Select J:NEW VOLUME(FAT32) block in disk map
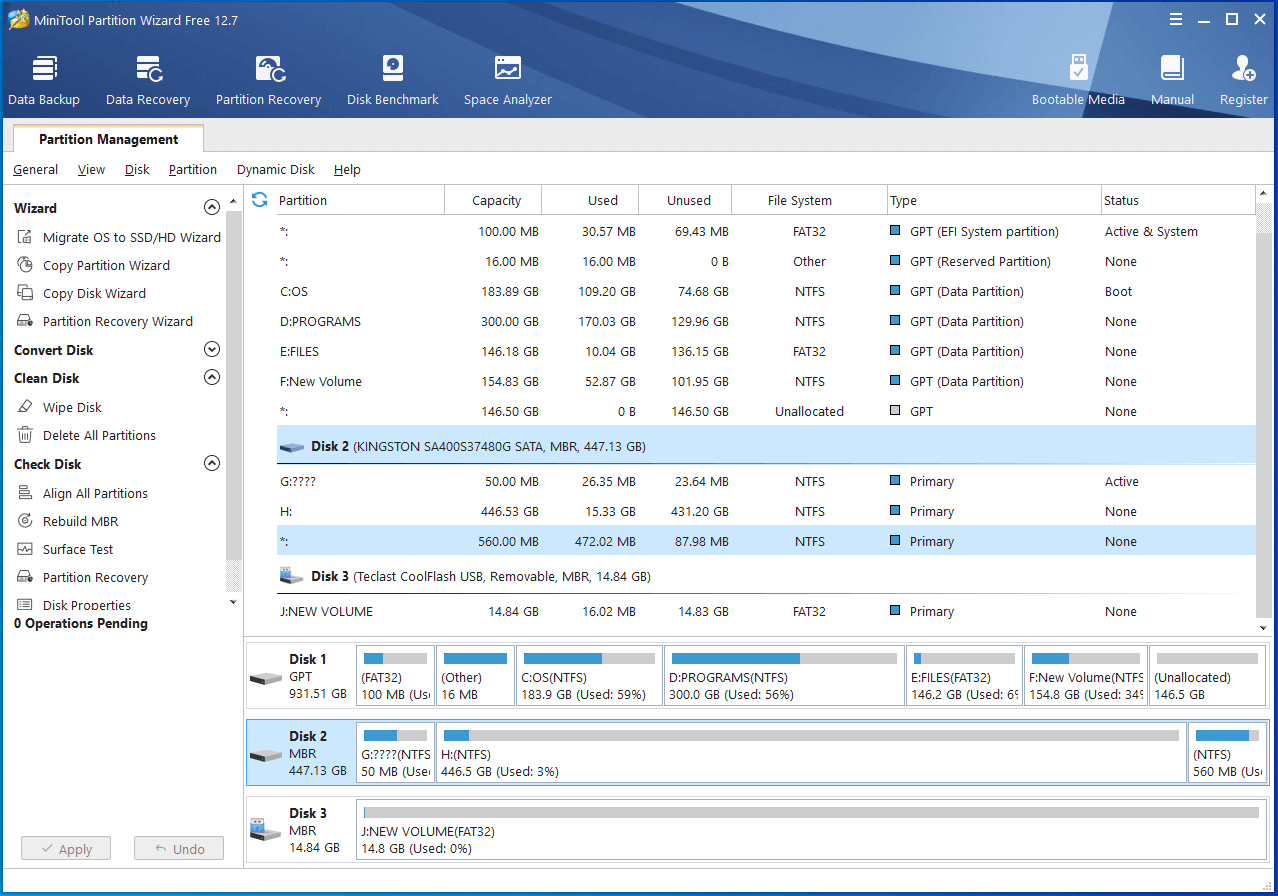This screenshot has height=896, width=1278. coord(811,828)
